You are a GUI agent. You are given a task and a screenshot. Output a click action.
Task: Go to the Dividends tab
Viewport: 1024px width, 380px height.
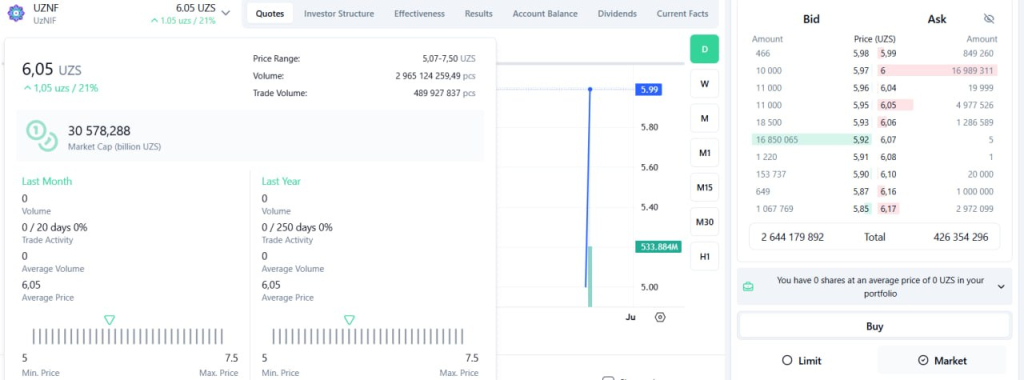tap(616, 14)
